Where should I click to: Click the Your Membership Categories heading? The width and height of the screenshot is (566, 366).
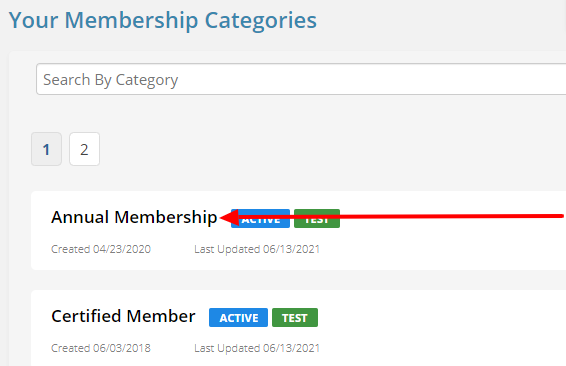[x=163, y=20]
